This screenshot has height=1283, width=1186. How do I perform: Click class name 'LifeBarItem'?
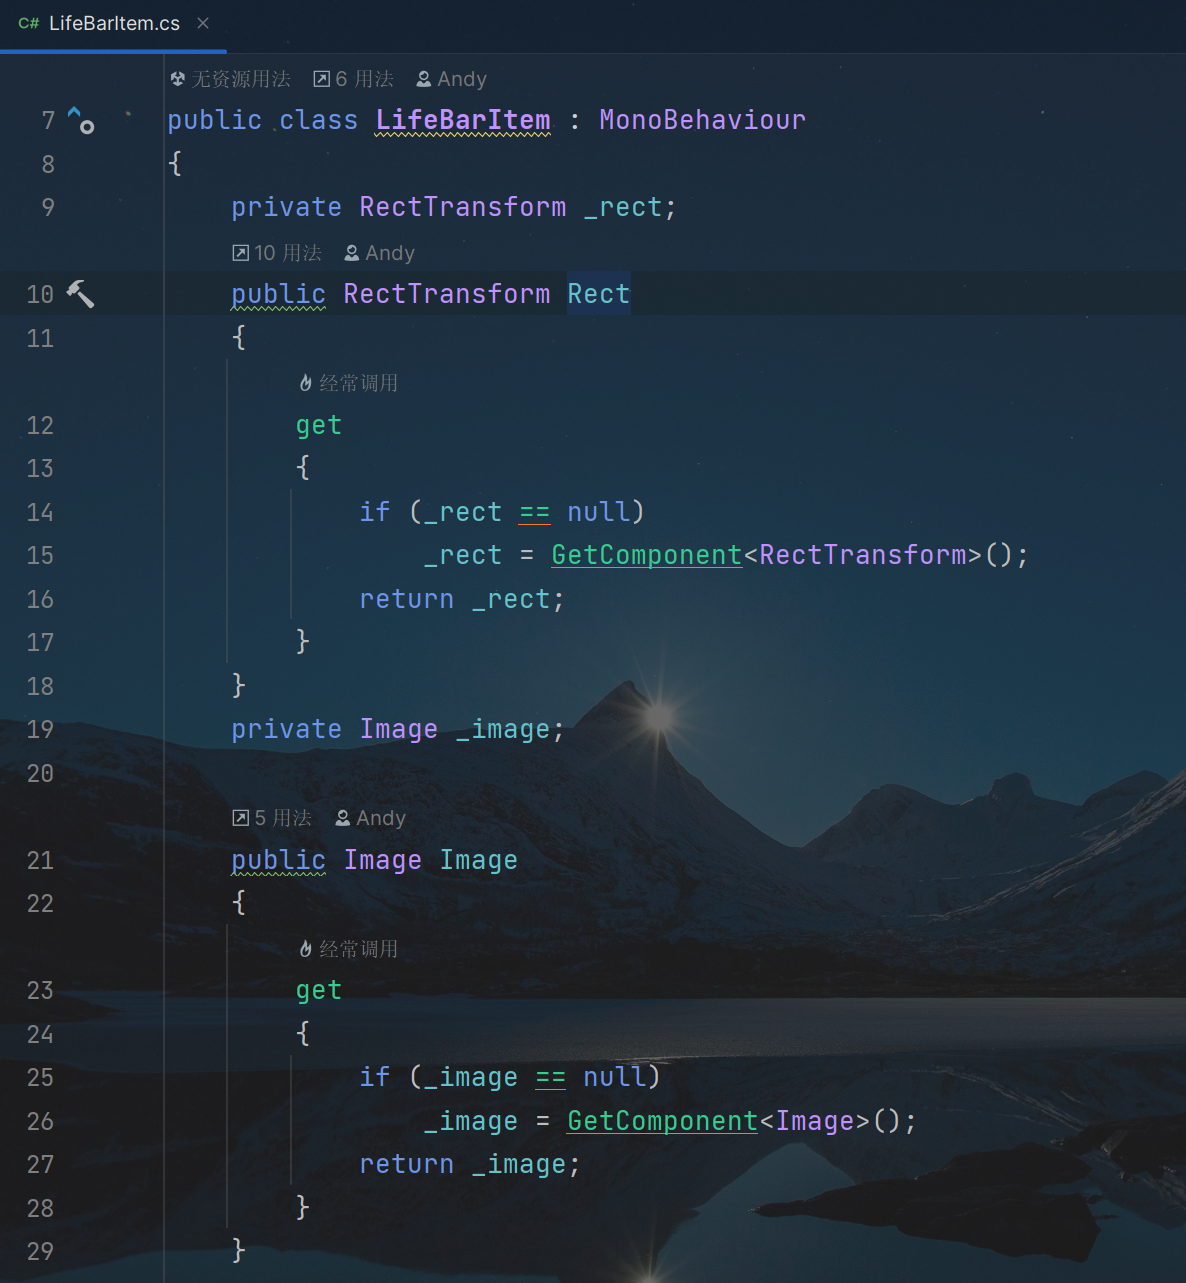pos(463,120)
